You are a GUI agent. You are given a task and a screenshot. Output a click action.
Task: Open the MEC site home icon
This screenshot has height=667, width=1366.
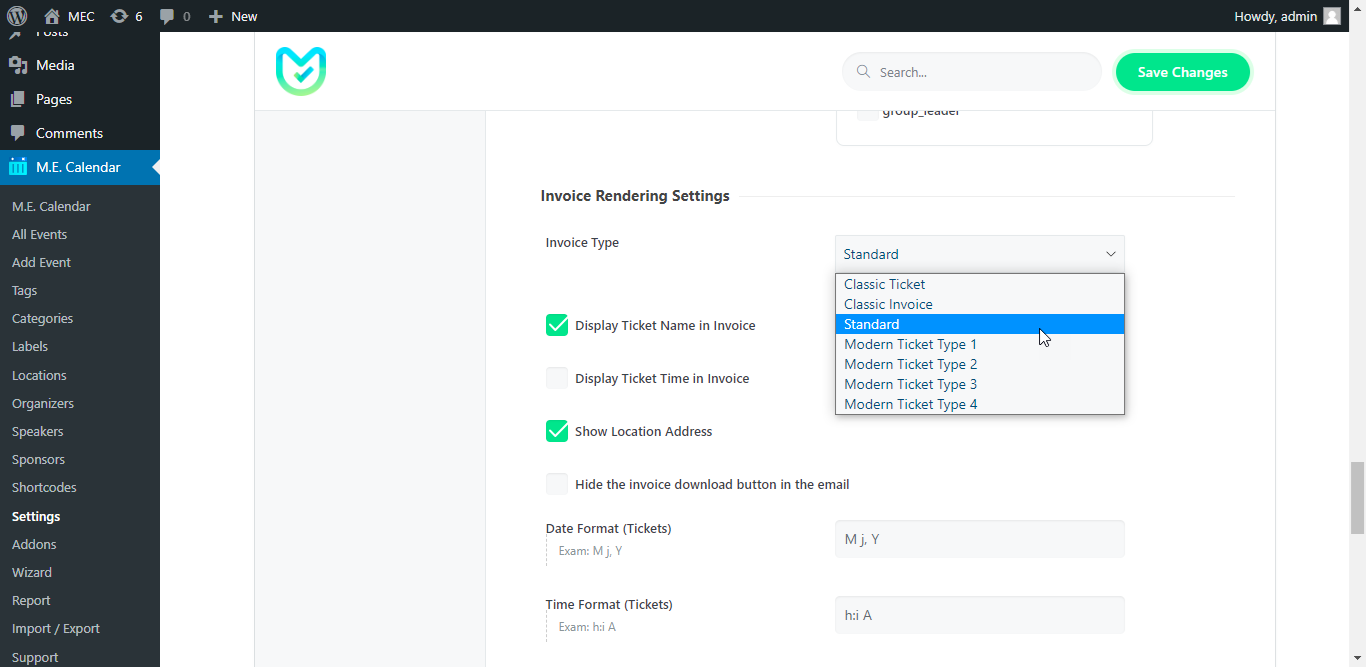[52, 16]
